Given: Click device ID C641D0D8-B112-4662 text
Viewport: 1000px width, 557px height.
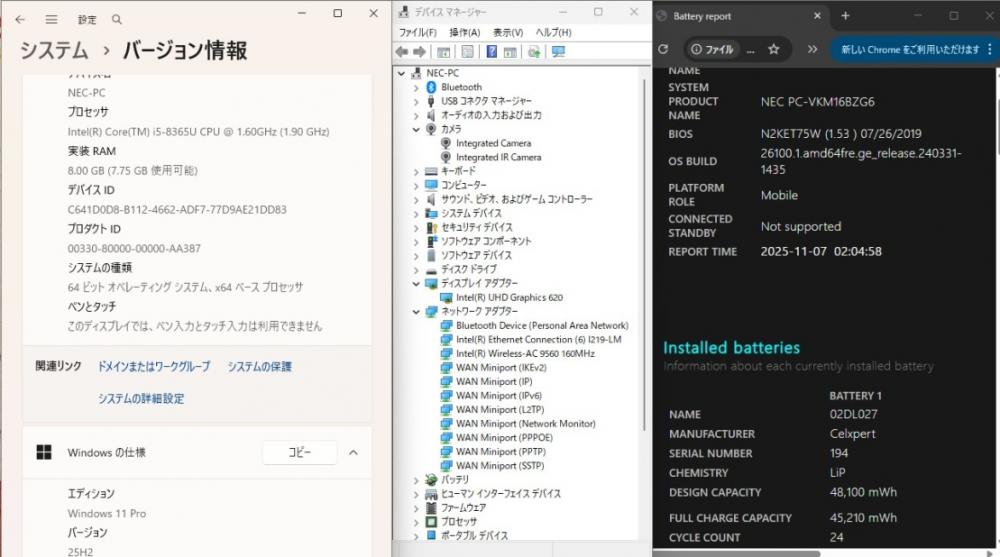Looking at the screenshot, I should 177,210.
